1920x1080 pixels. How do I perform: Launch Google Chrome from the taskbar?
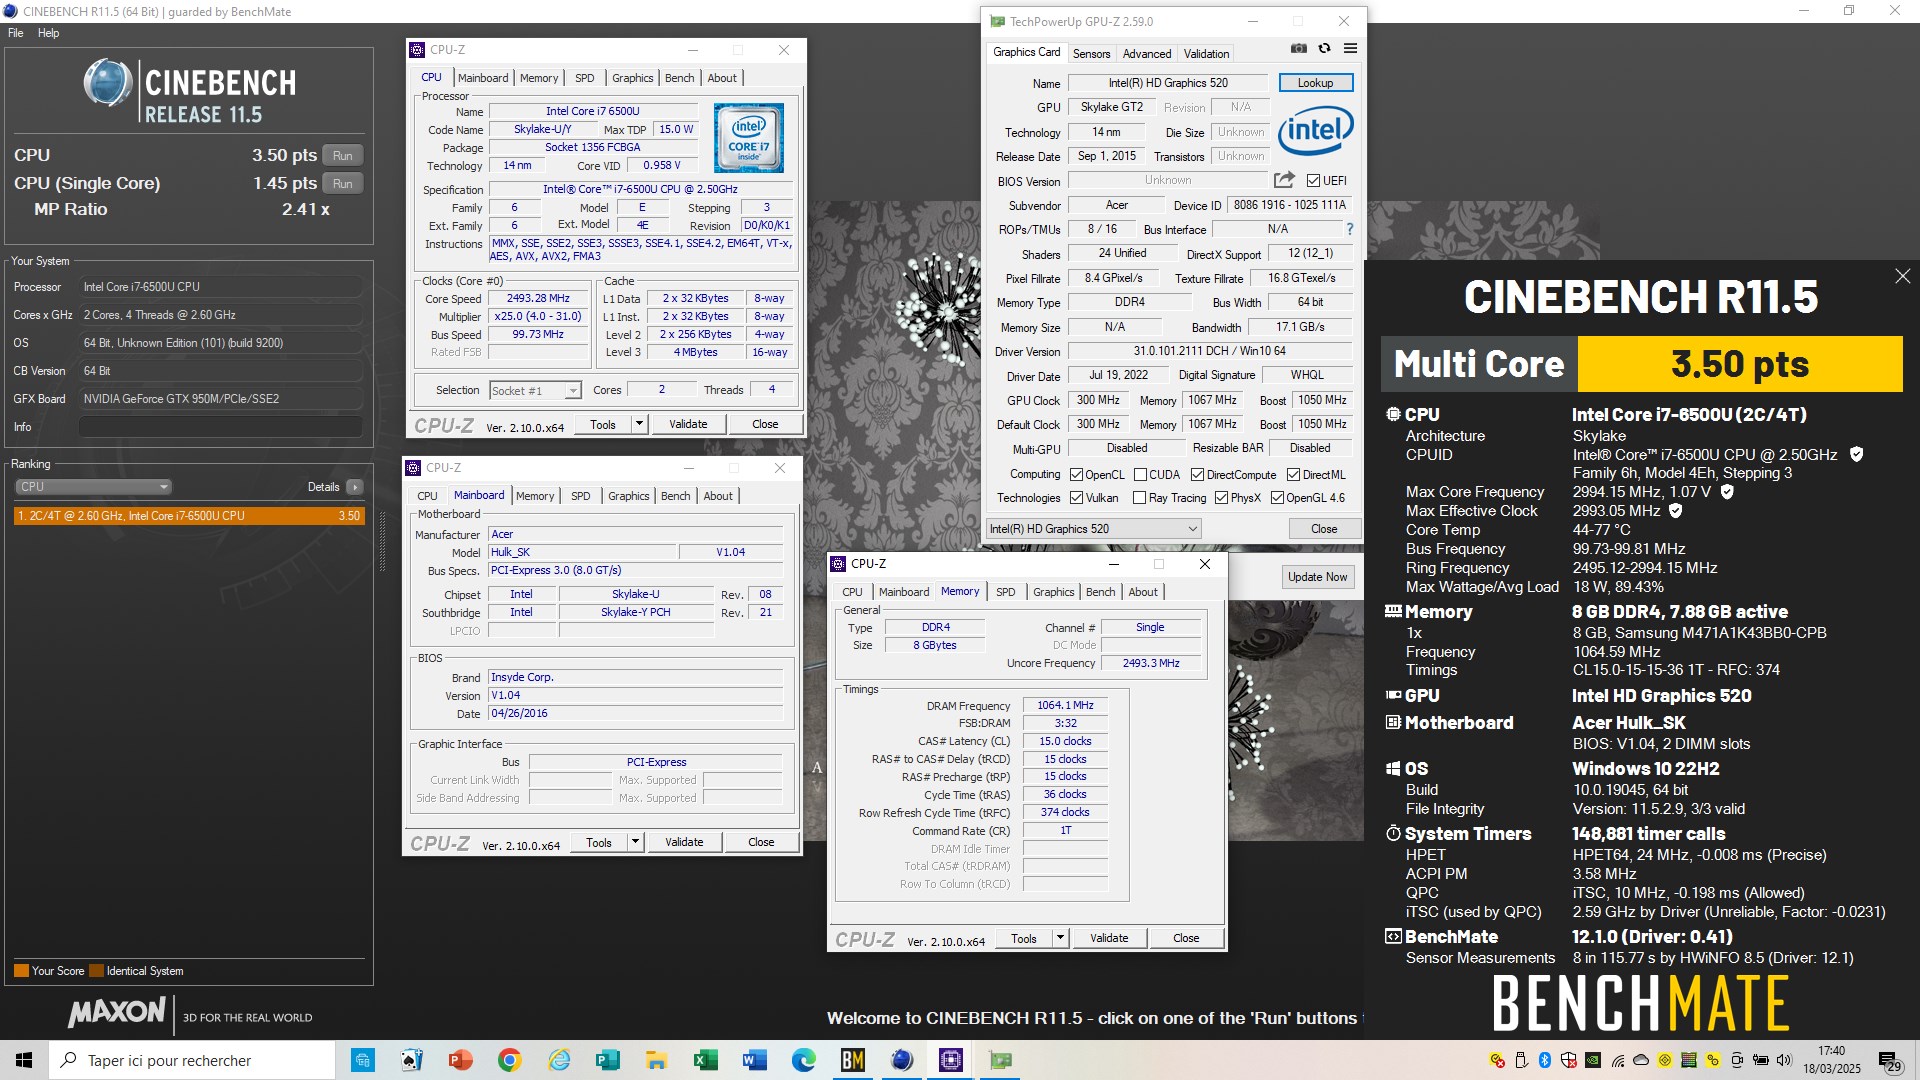(509, 1060)
